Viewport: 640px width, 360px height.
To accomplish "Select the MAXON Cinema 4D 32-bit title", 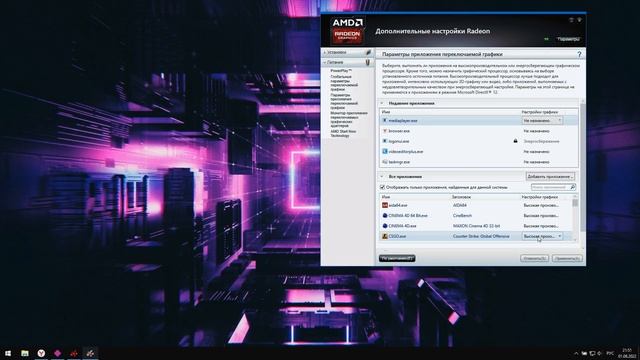I will click(x=476, y=226).
